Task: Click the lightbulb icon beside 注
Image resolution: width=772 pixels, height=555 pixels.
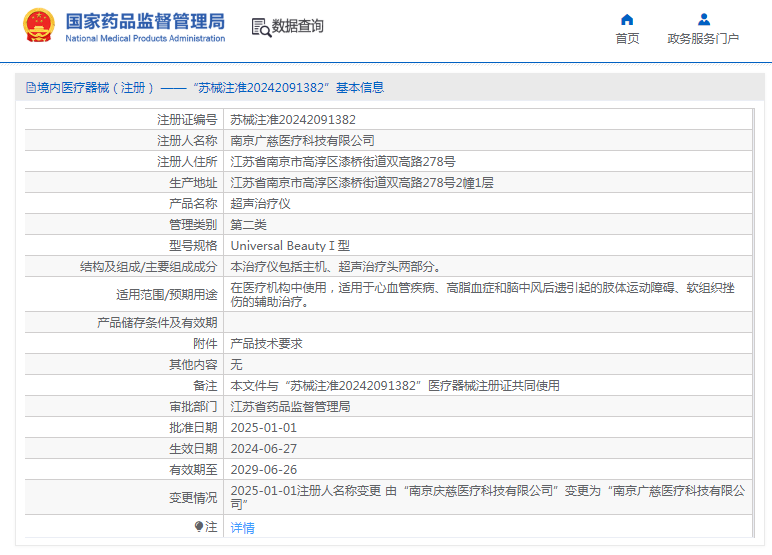Action: tap(199, 527)
